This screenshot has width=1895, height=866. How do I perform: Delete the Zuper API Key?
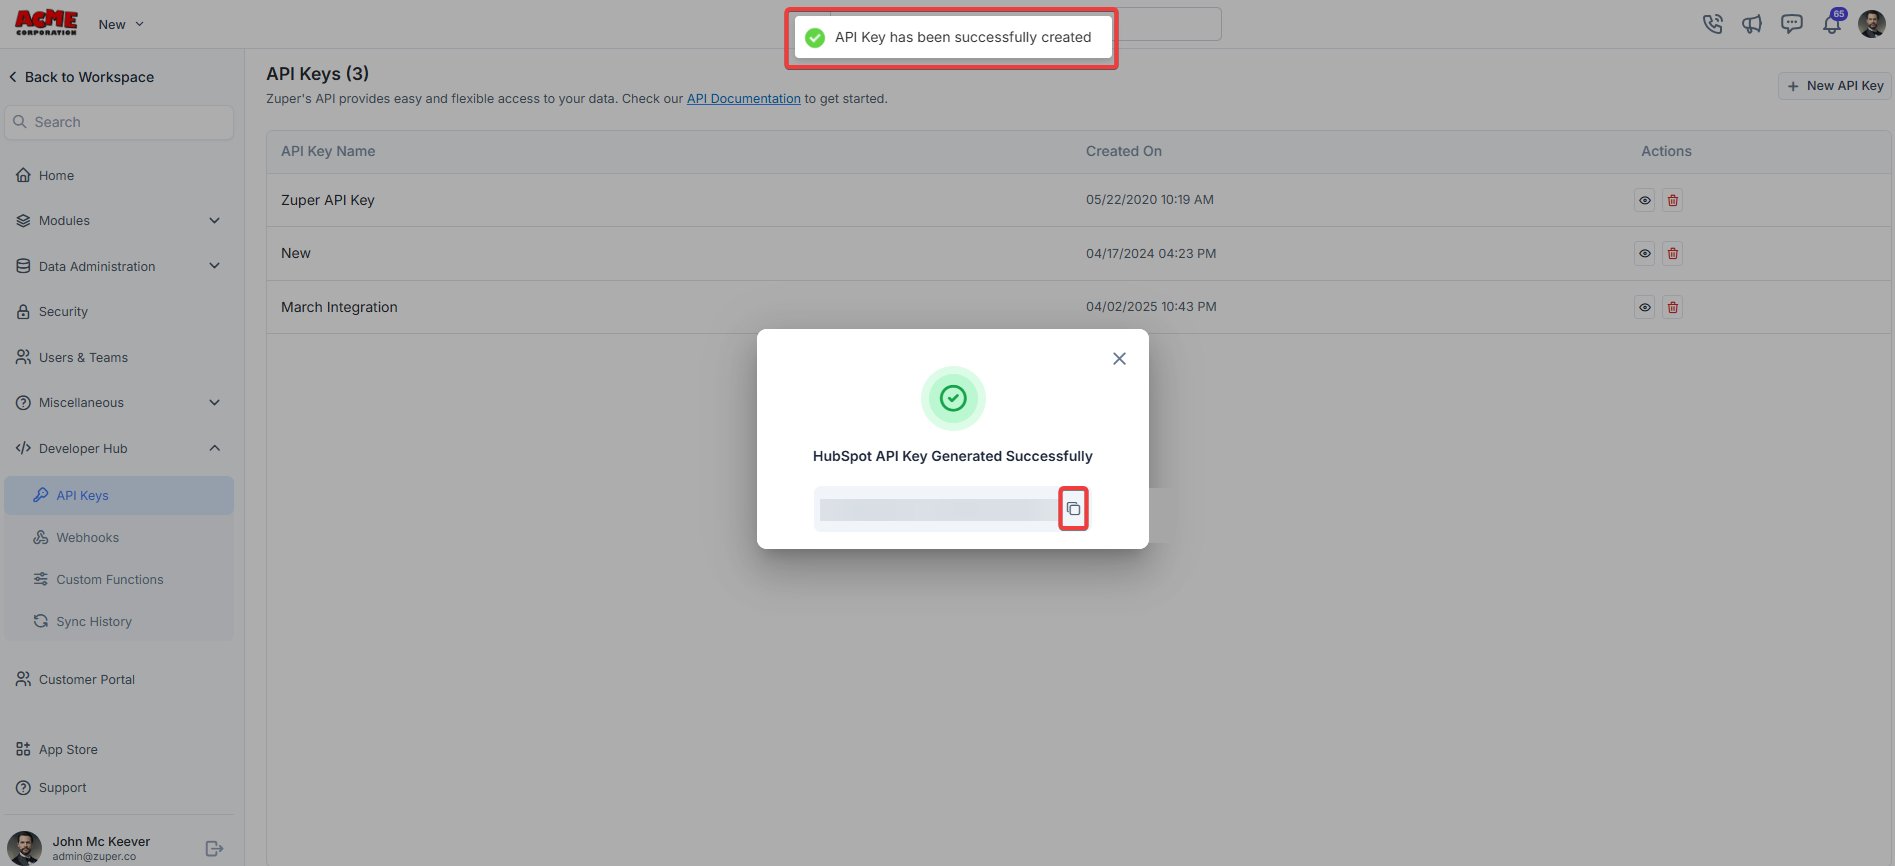1672,200
